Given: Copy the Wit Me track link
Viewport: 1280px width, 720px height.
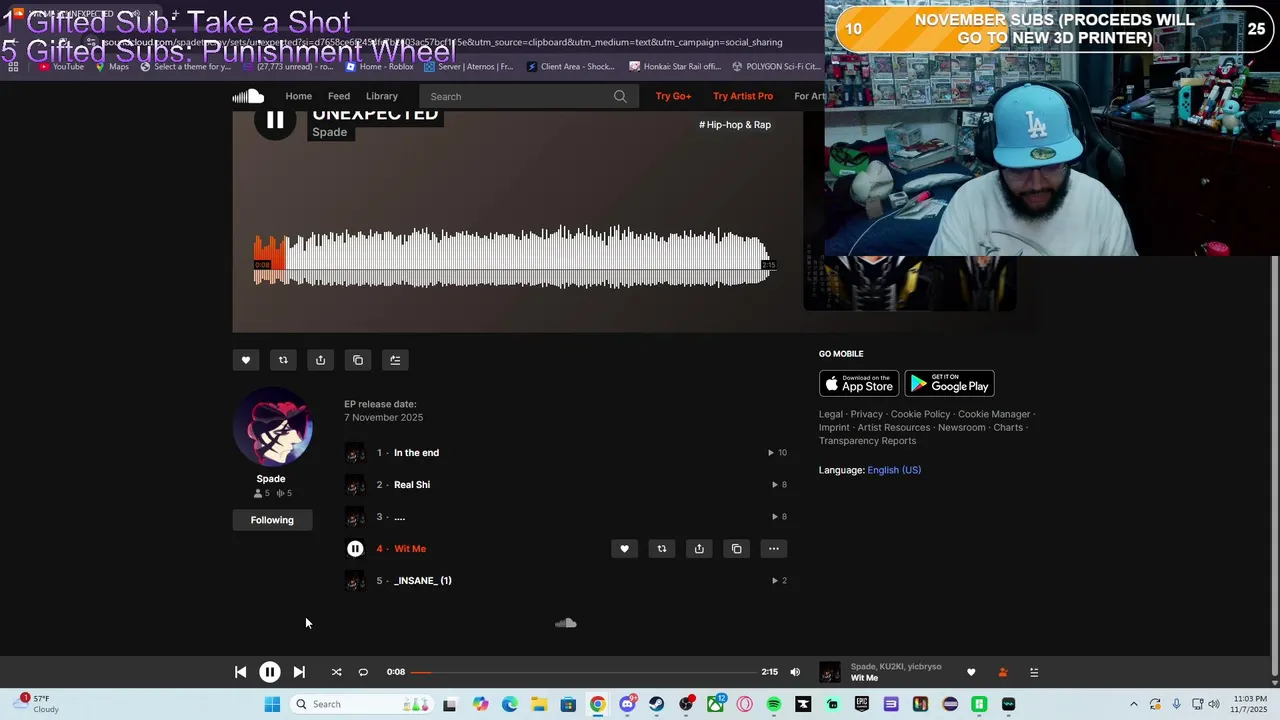Looking at the screenshot, I should point(737,549).
